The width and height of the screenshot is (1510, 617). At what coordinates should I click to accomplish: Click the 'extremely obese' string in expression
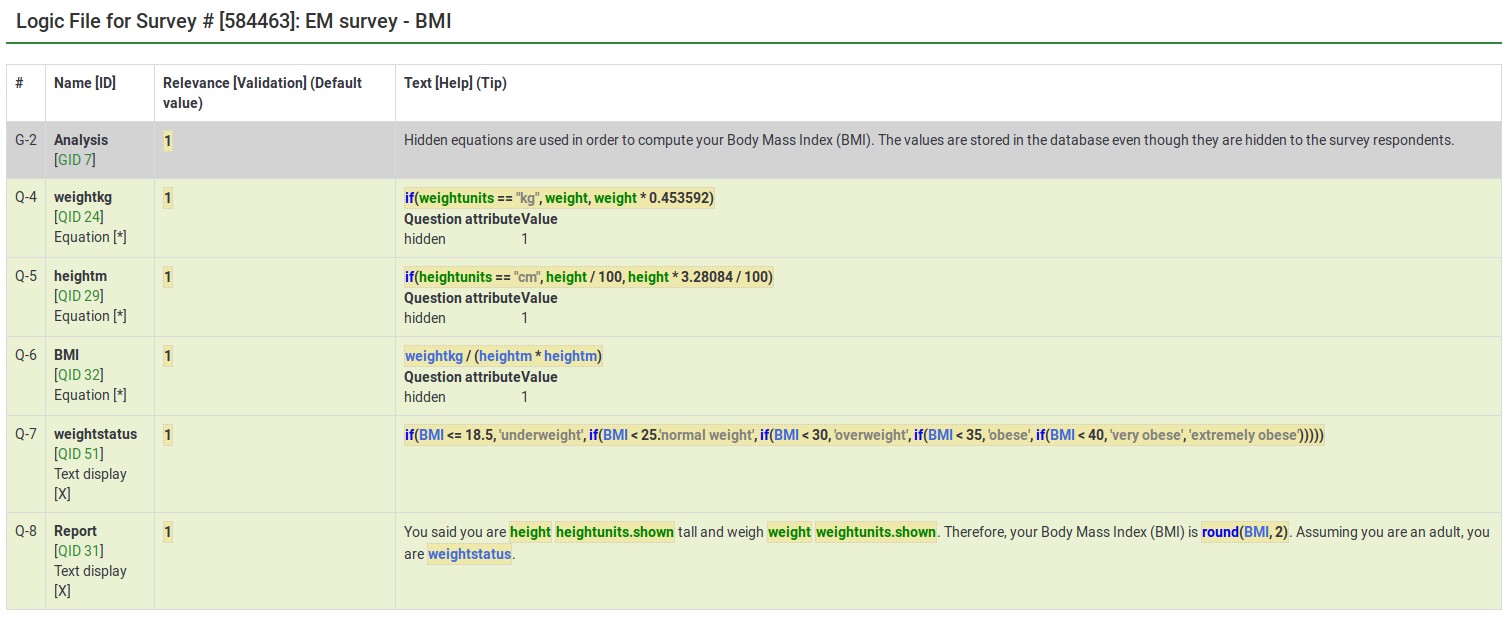coord(1244,435)
